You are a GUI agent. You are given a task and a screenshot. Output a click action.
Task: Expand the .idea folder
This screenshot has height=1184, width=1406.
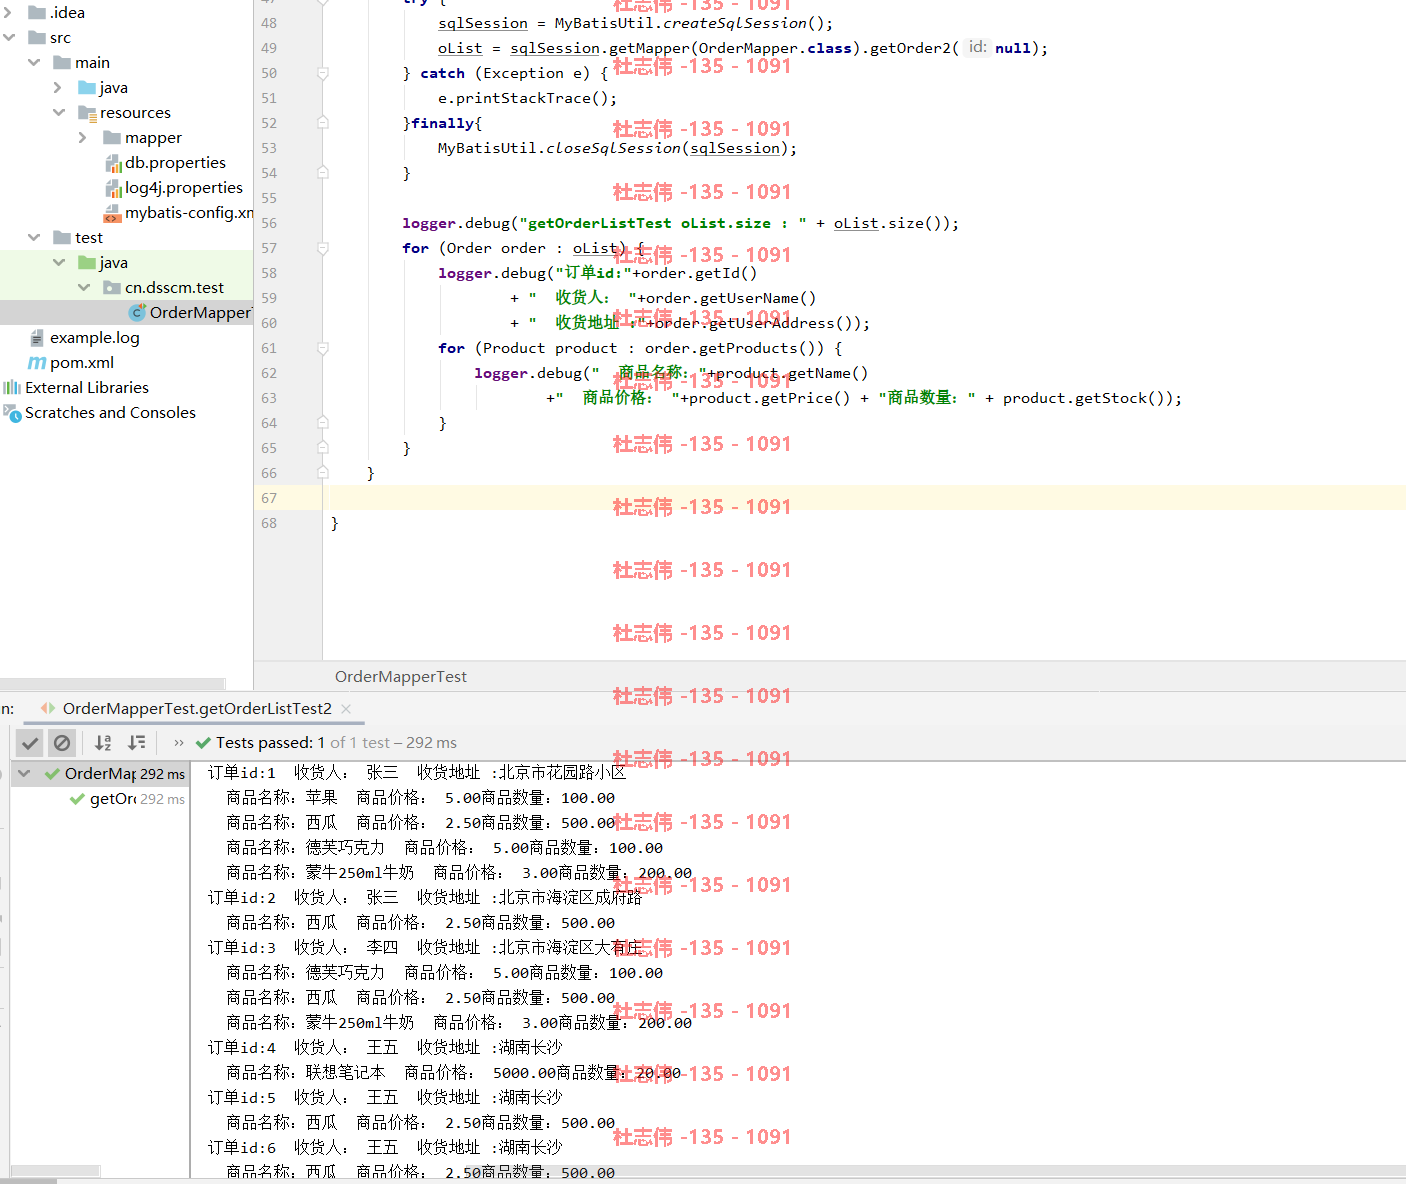coord(9,13)
